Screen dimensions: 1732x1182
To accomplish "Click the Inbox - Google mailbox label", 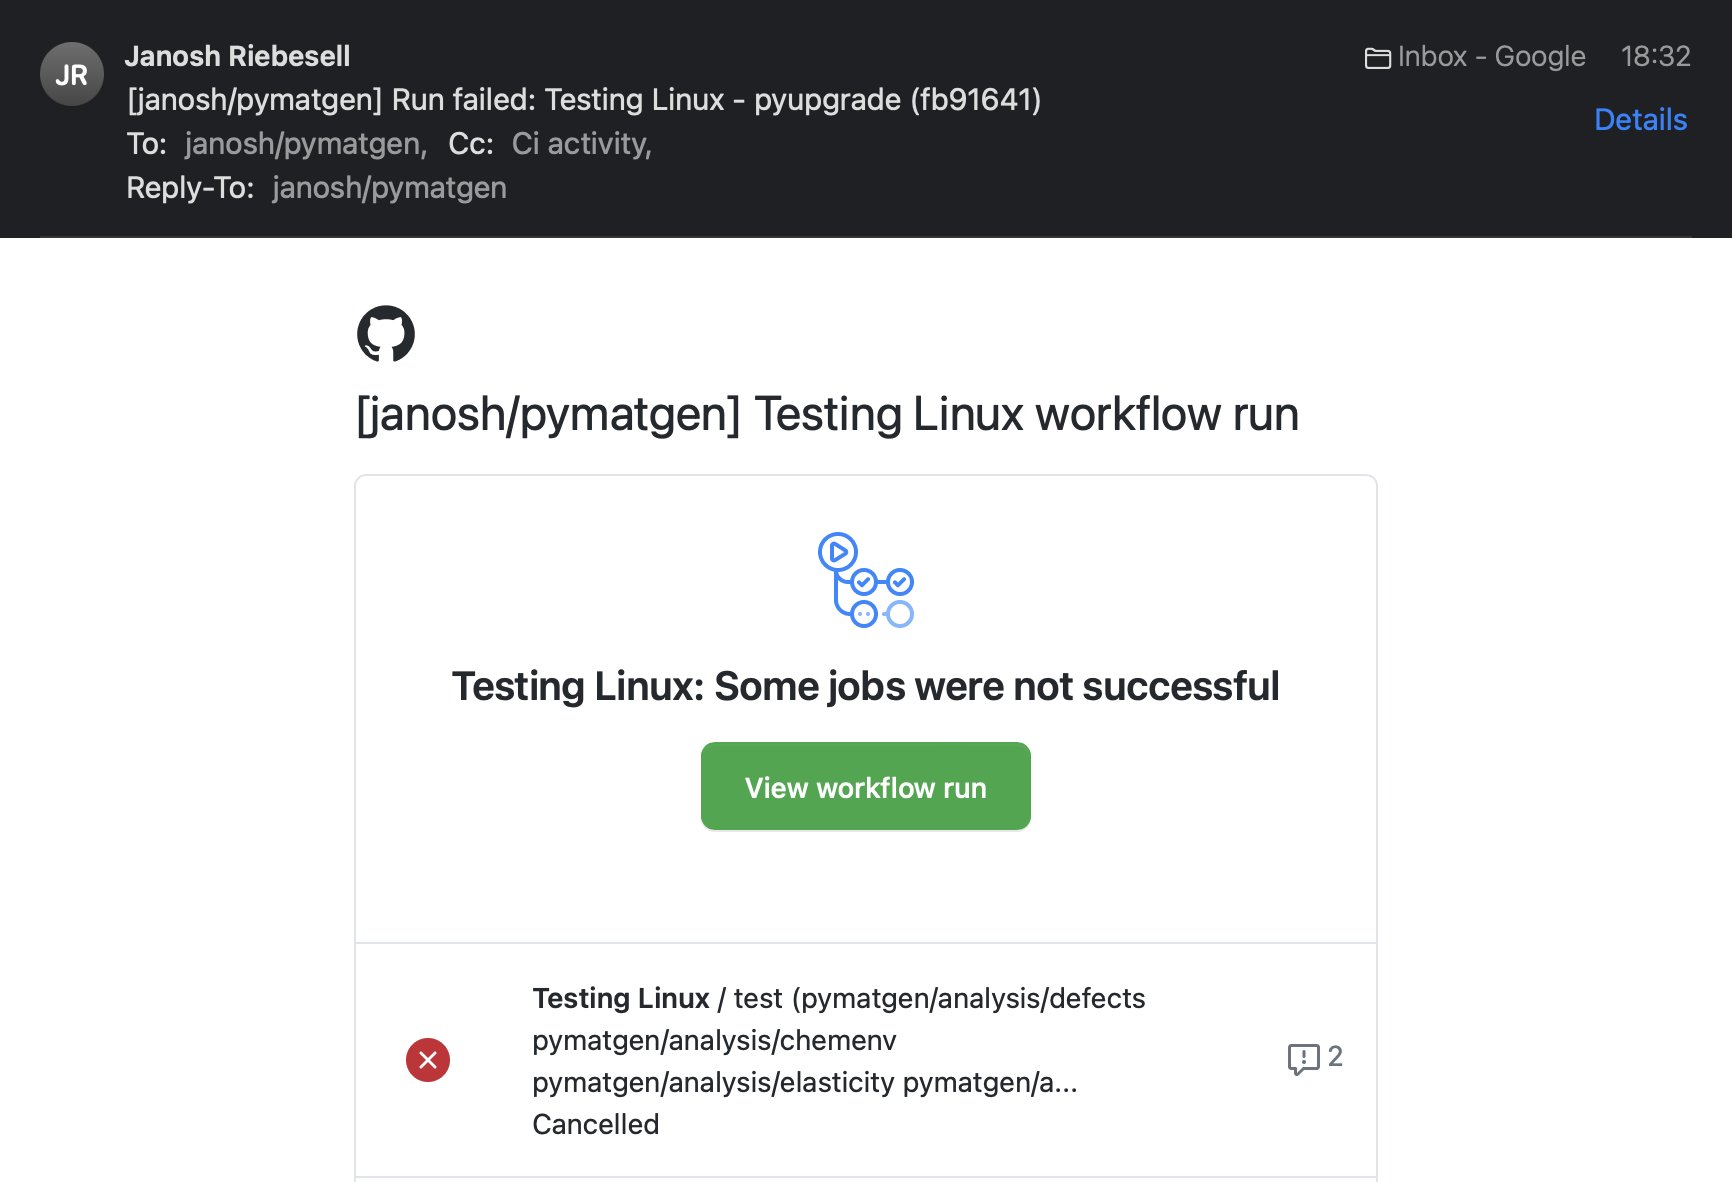I will point(1491,57).
